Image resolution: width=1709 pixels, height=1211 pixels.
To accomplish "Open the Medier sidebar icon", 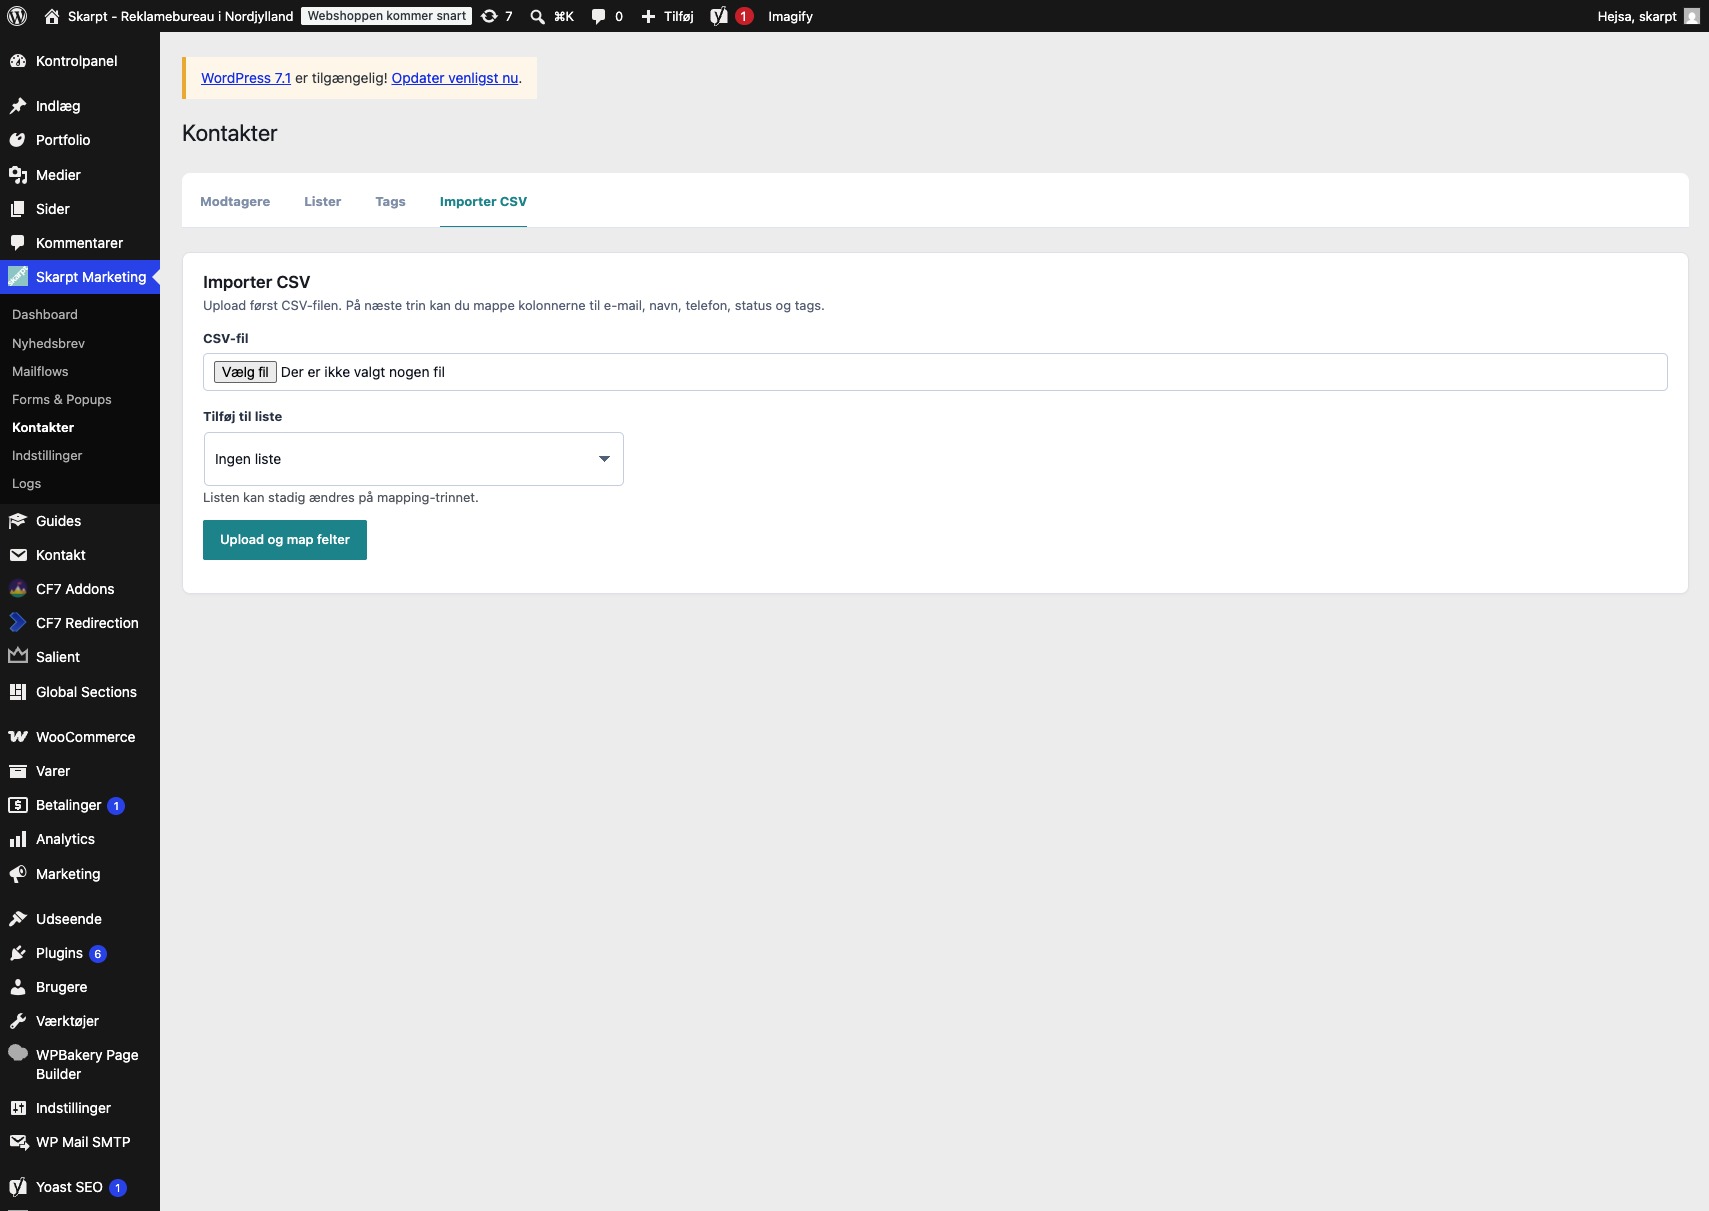I will click(x=18, y=175).
